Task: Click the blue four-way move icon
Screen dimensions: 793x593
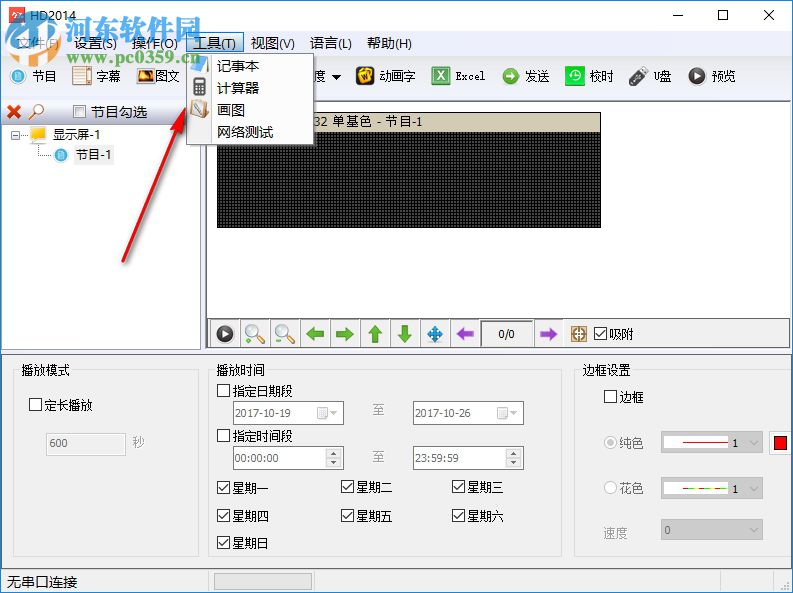Action: coord(435,334)
